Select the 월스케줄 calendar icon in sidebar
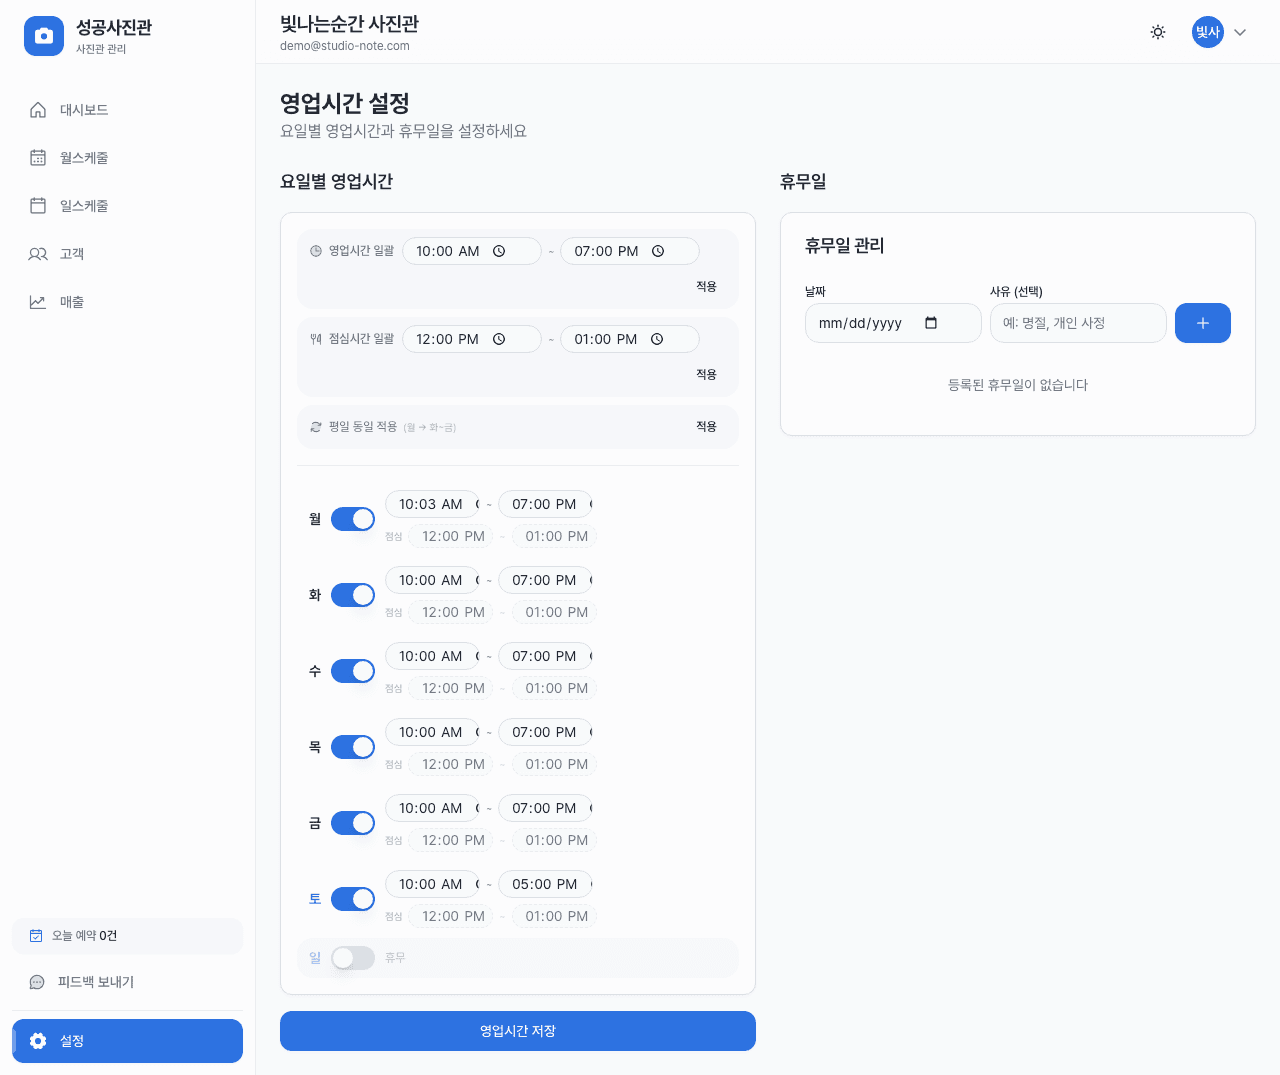This screenshot has height=1075, width=1280. coord(37,157)
